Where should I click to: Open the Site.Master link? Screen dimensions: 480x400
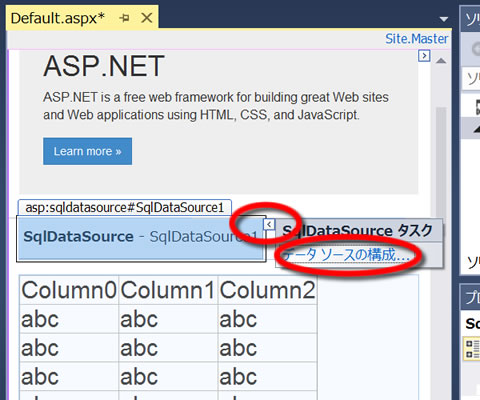pyautogui.click(x=417, y=39)
